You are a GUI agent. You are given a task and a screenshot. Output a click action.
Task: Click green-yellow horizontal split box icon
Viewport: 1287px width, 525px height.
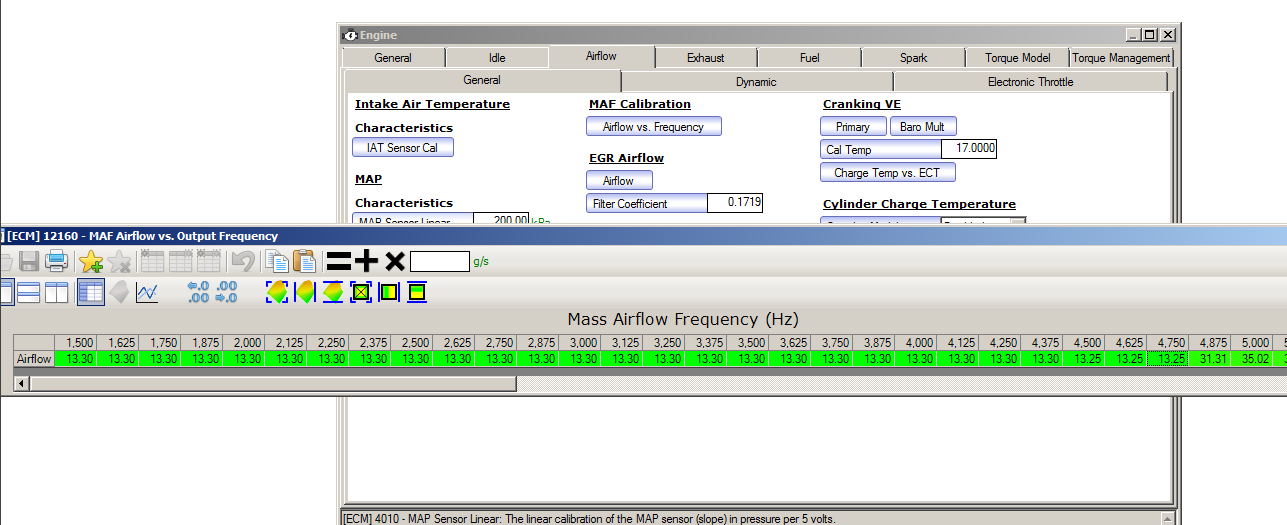coord(417,292)
